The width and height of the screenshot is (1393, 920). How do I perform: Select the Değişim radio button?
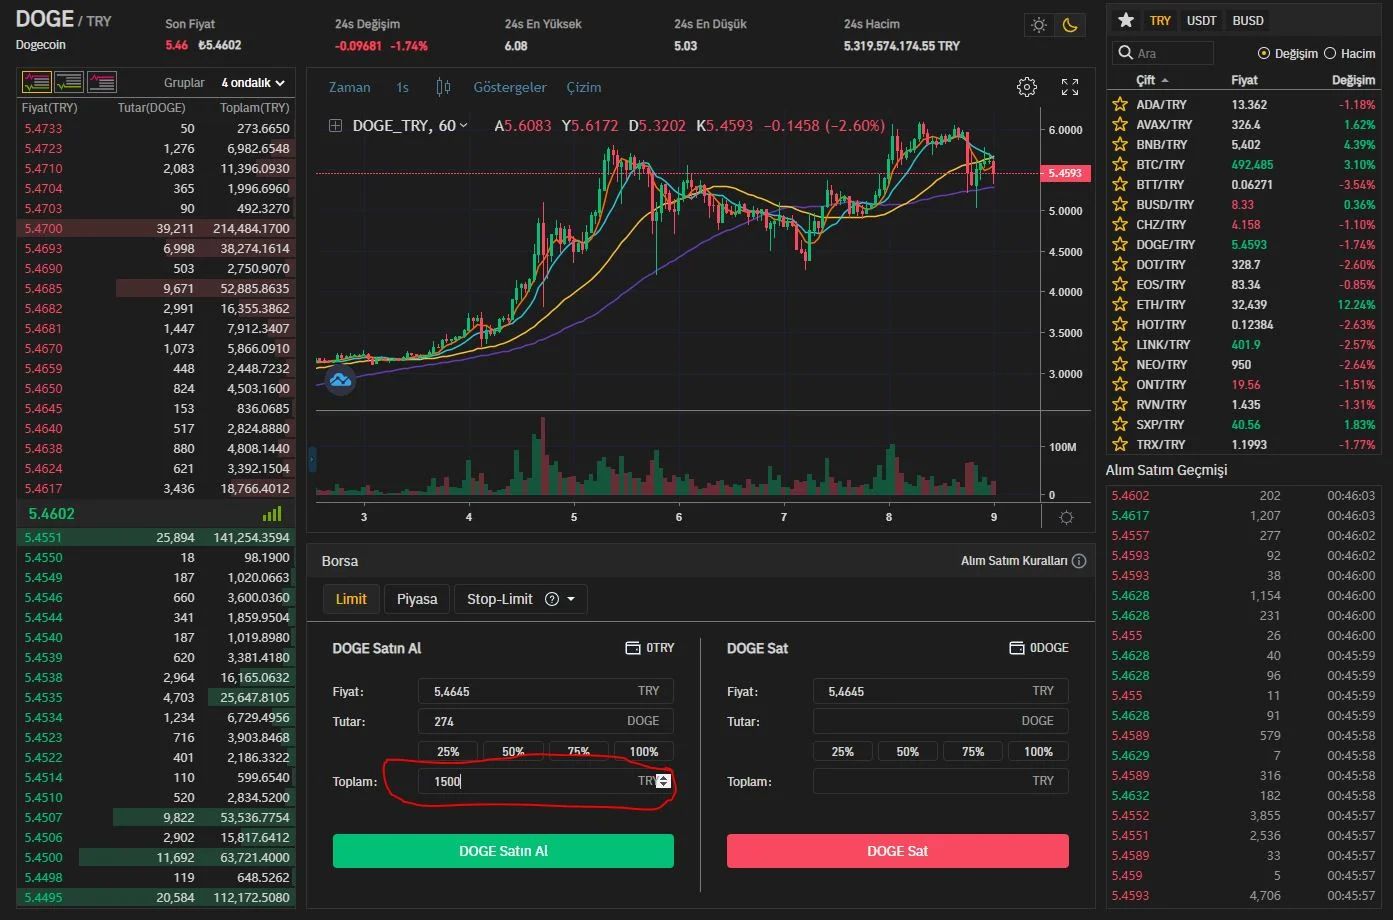[1263, 53]
